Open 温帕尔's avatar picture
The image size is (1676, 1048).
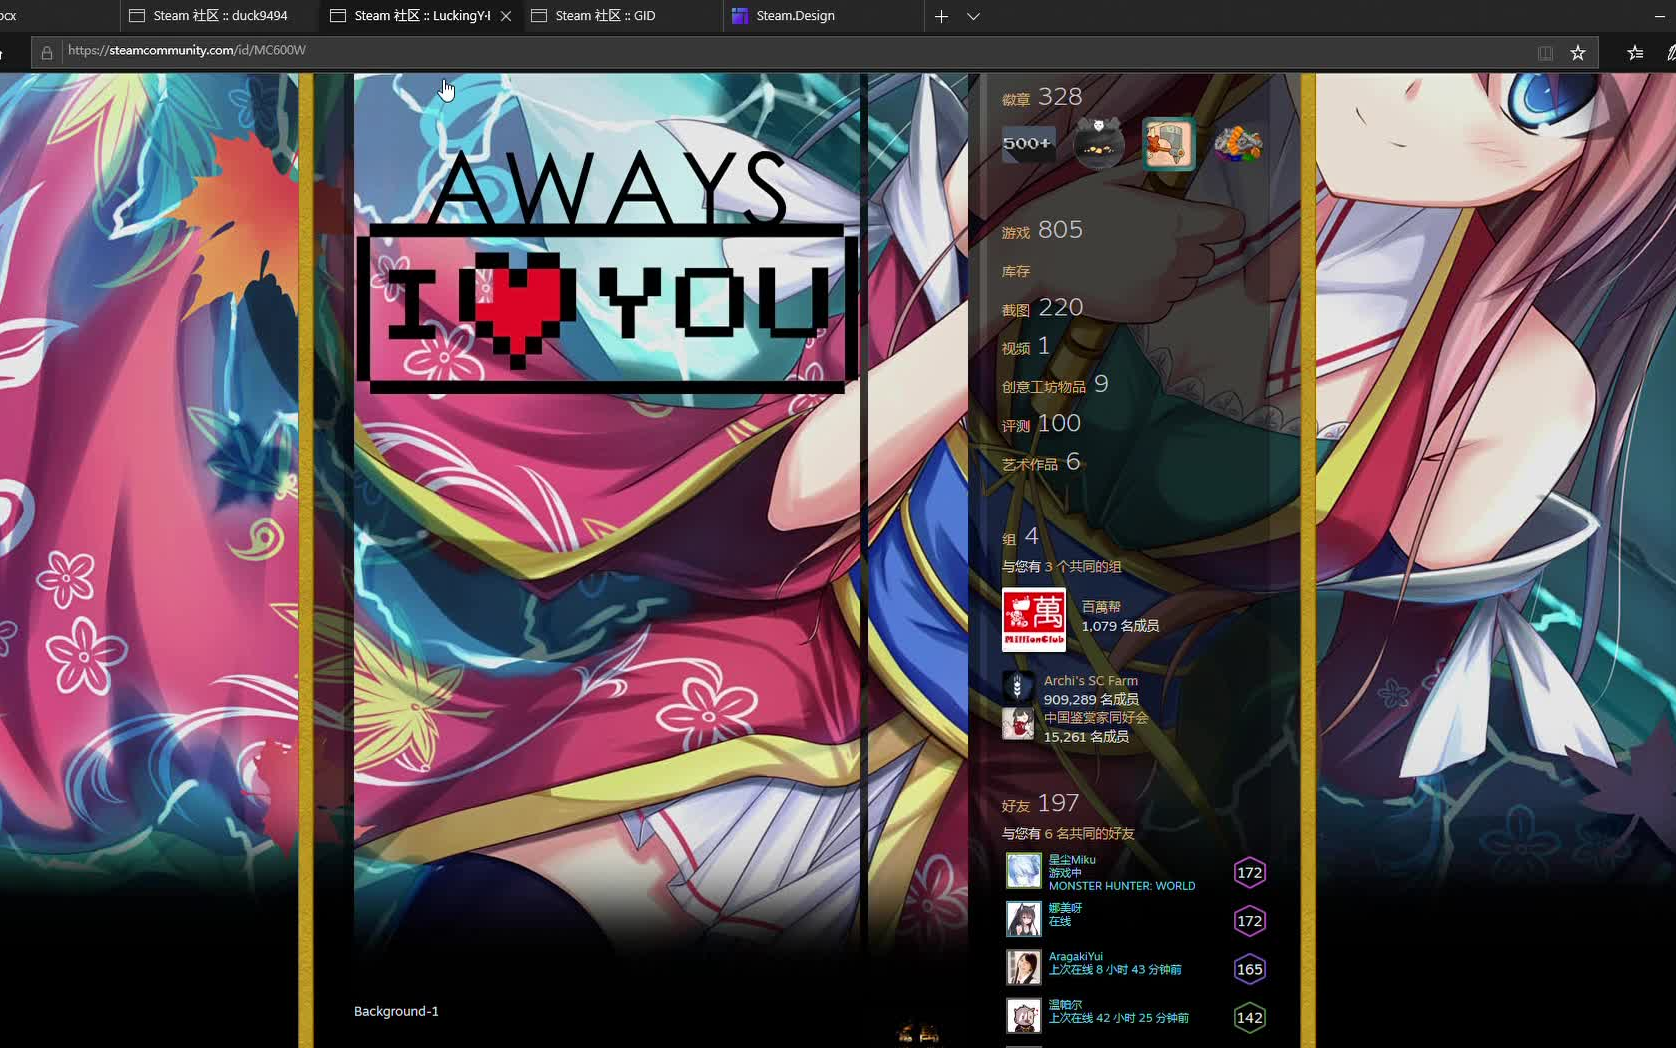click(1023, 1016)
